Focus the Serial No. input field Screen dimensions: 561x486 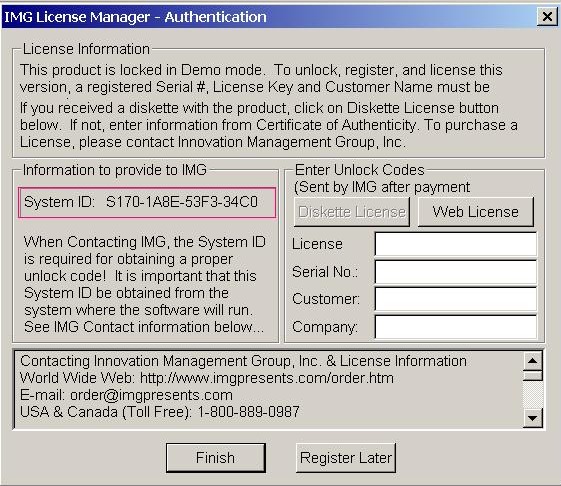click(x=455, y=272)
